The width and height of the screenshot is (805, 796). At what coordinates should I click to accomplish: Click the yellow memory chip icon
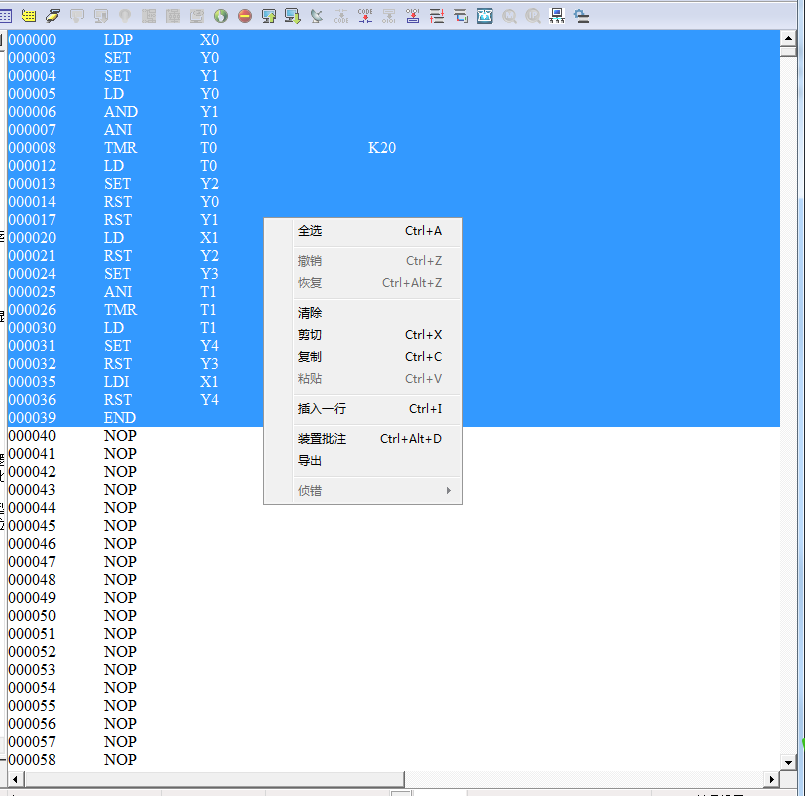[29, 16]
